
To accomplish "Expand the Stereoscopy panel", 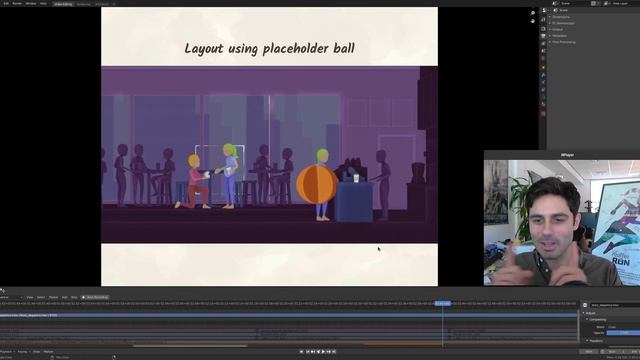I will click(562, 23).
